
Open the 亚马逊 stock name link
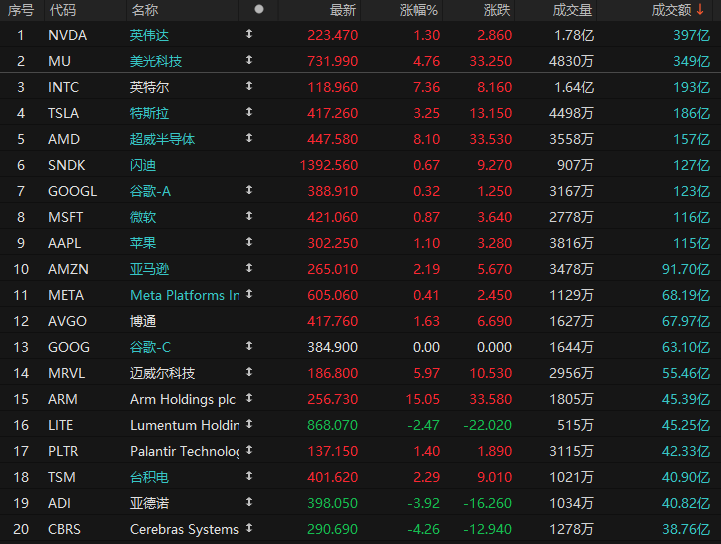149,269
